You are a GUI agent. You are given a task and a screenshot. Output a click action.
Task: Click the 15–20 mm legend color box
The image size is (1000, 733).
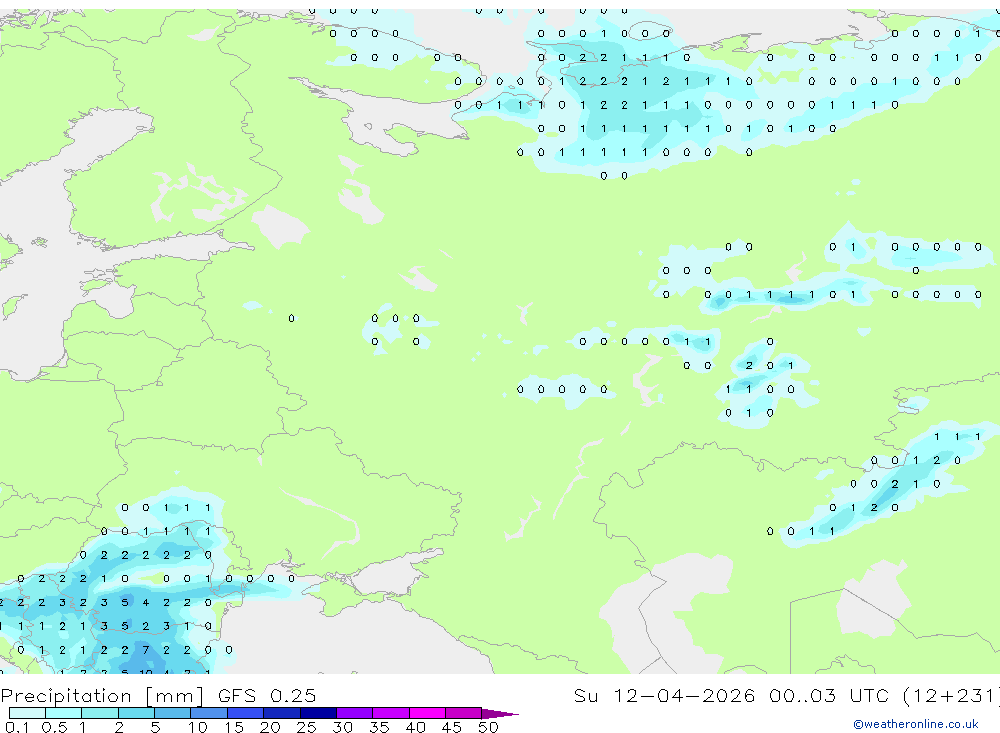coord(246,713)
